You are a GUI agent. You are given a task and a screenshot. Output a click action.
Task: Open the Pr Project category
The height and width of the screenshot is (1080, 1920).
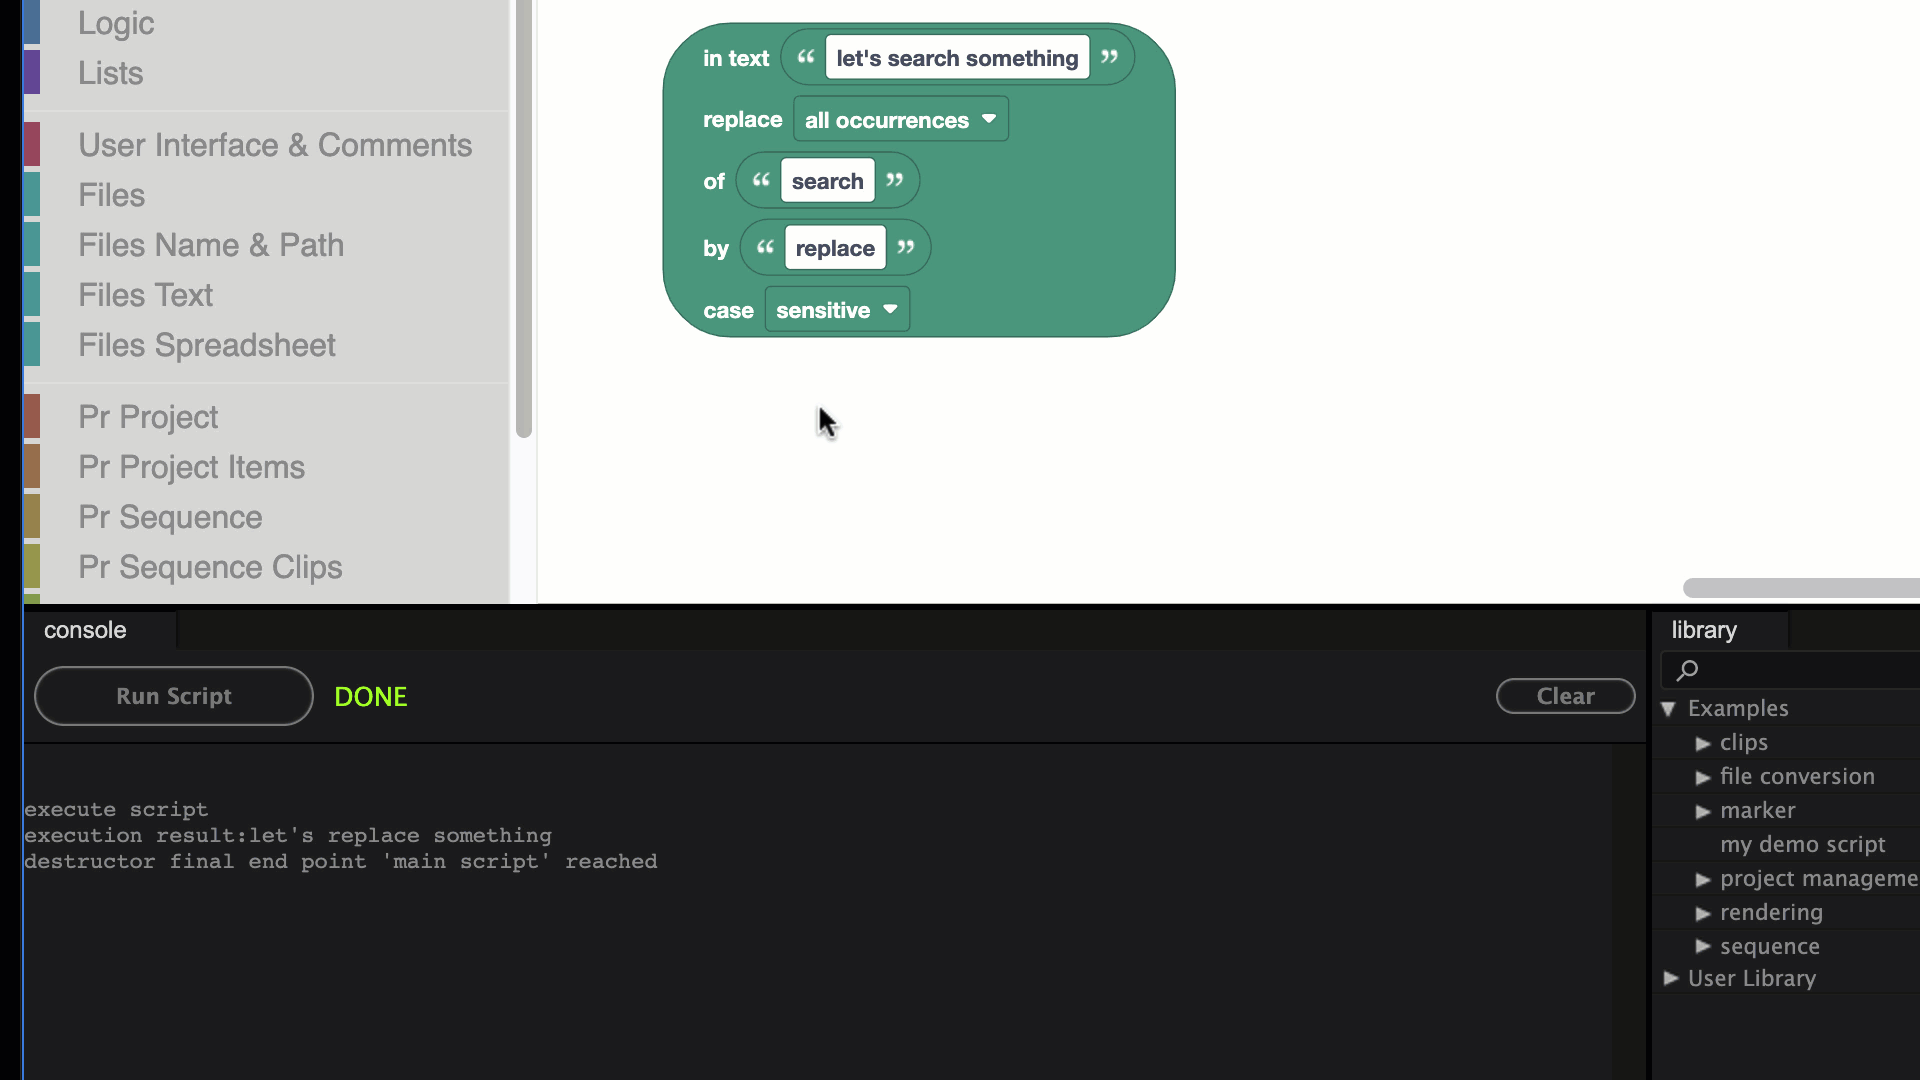coord(148,417)
